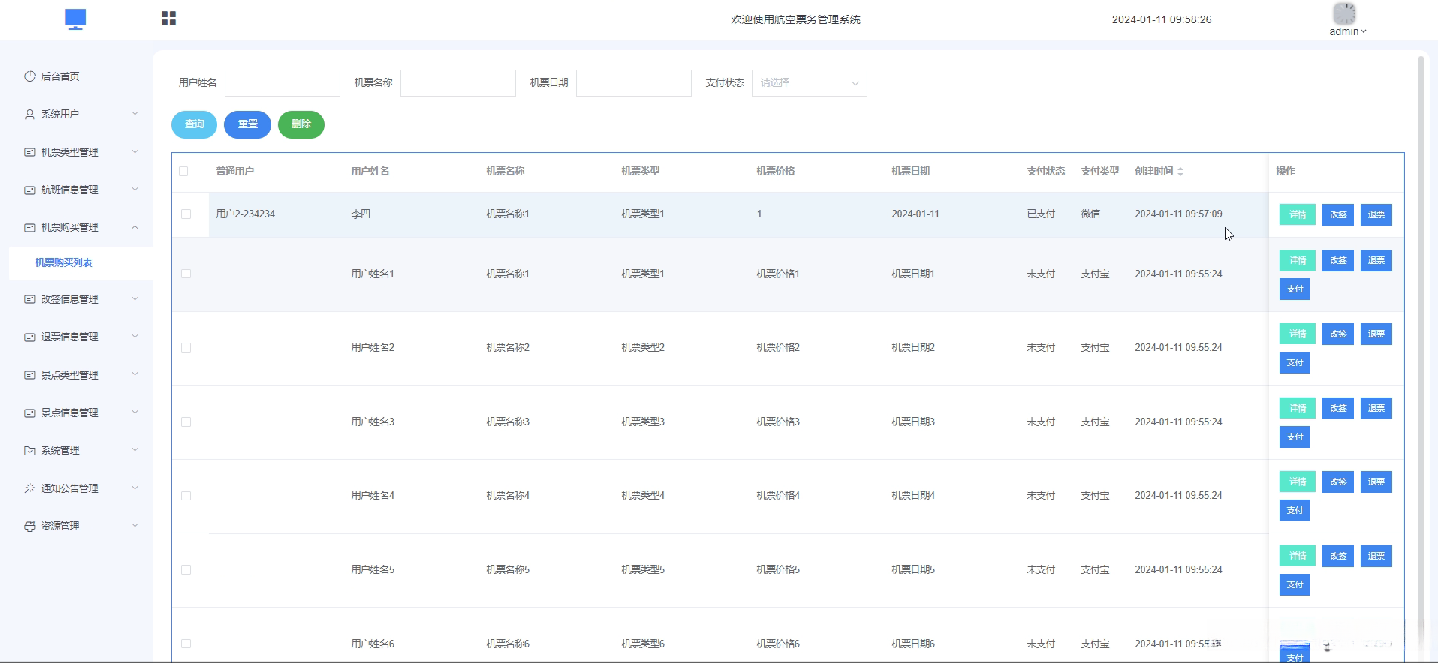Expand the 景点类型管理 menu chevron
Image resolution: width=1438 pixels, height=663 pixels.
pyautogui.click(x=135, y=375)
